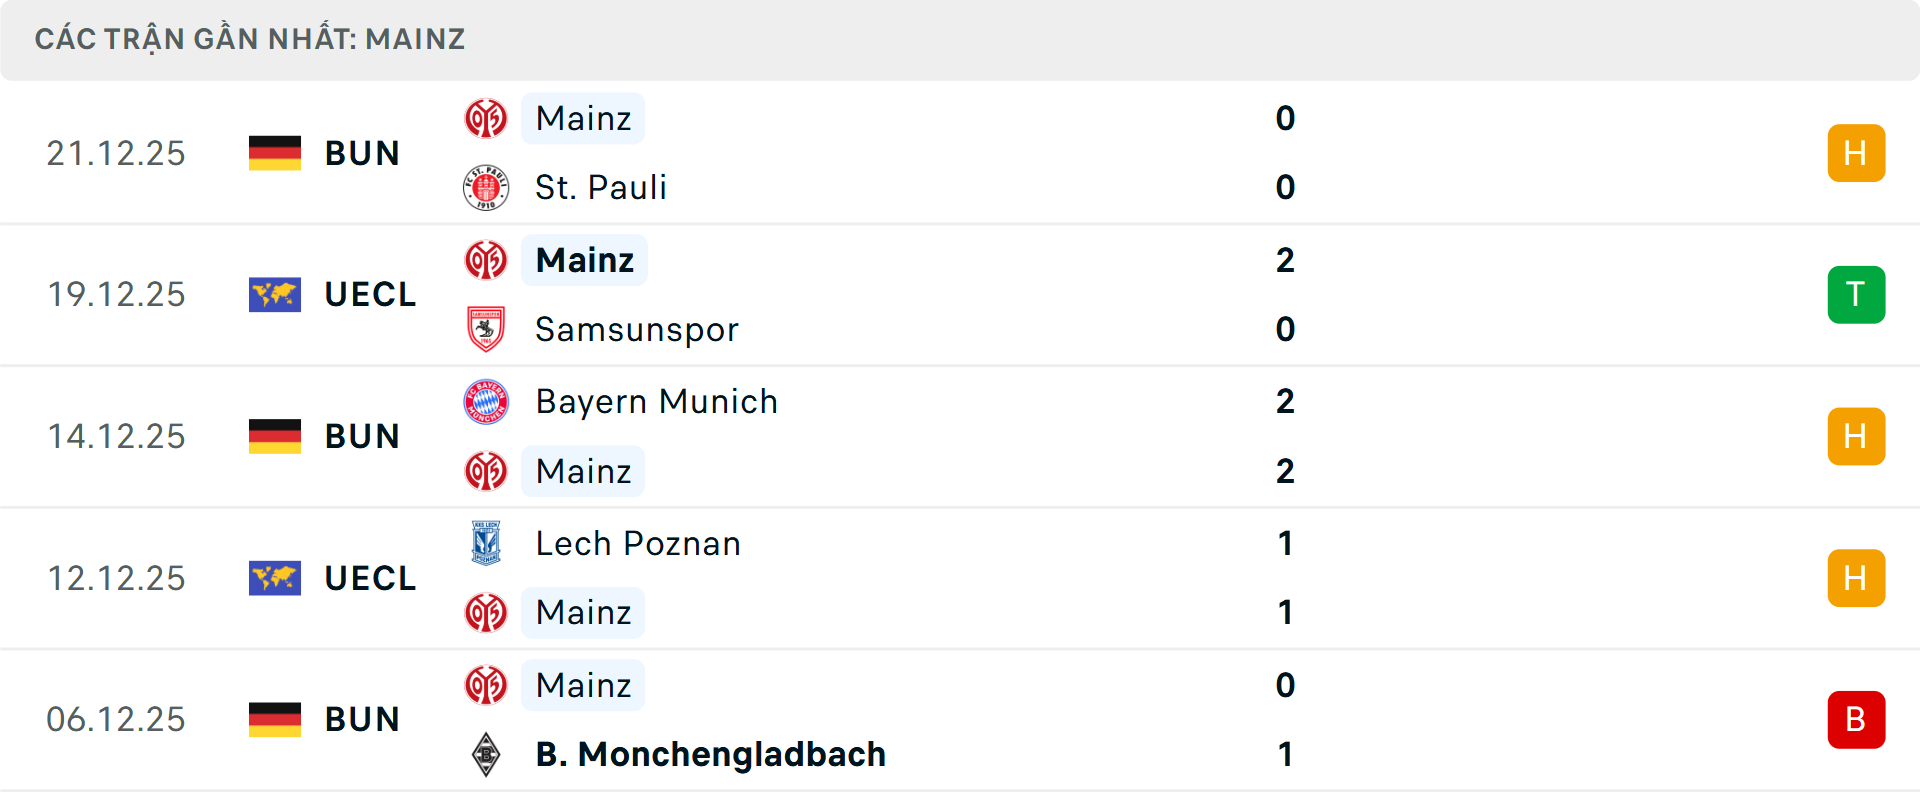The image size is (1920, 792).
Task: Click the St. Pauli club crest
Action: [486, 188]
